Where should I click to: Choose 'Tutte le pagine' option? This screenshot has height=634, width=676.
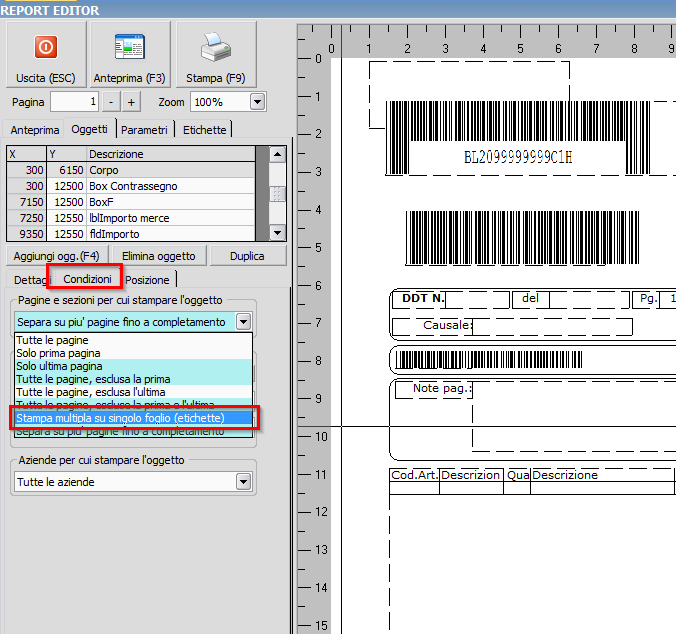click(133, 340)
